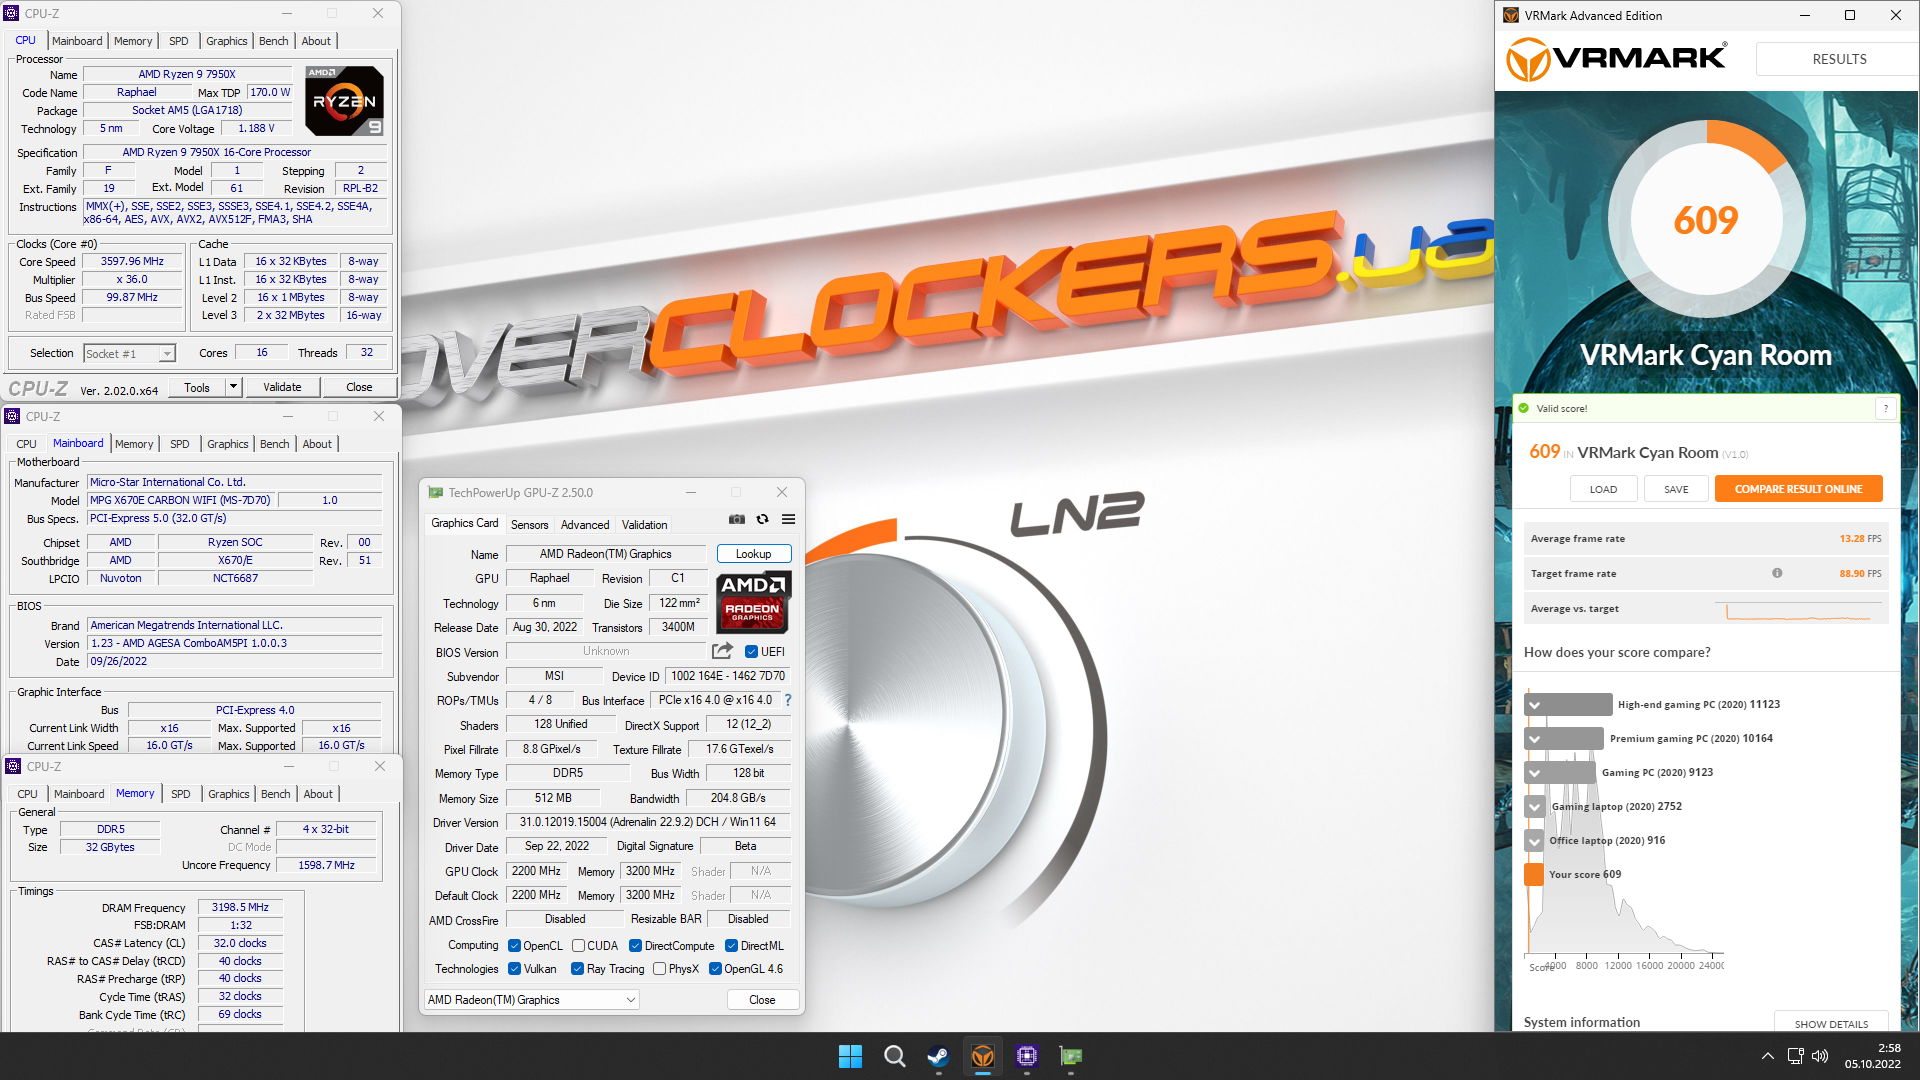This screenshot has width=1920, height=1080.
Task: Click VRMark title bar app icon
Action: point(1511,15)
